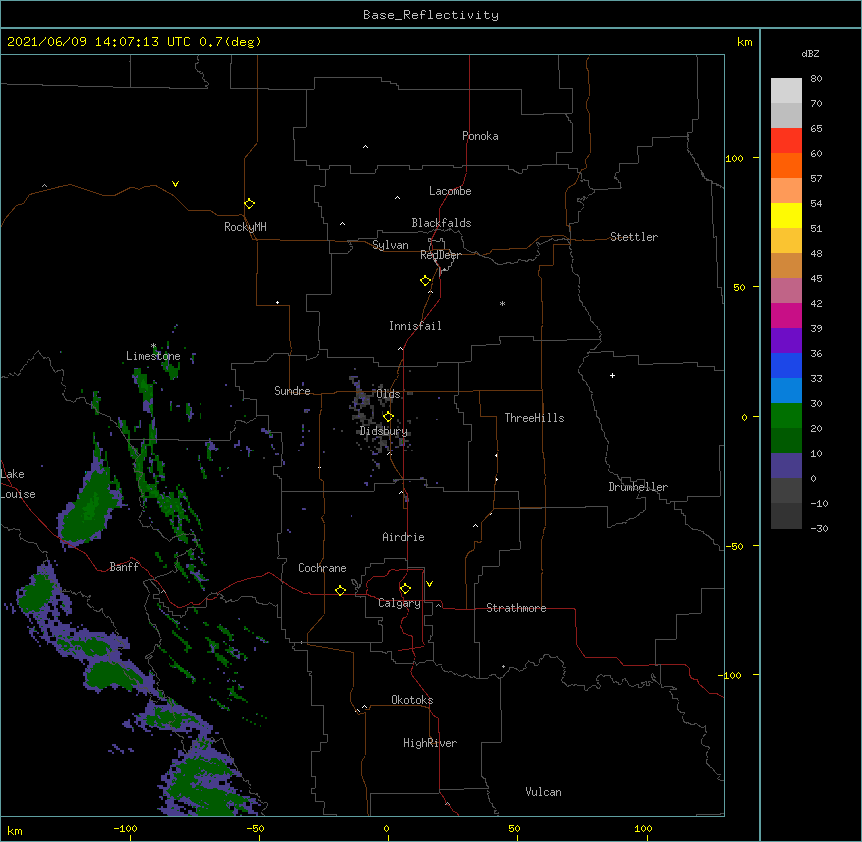Viewport: 862px width, 842px height.
Task: Click the RedDeer city label
Action: pyautogui.click(x=441, y=255)
